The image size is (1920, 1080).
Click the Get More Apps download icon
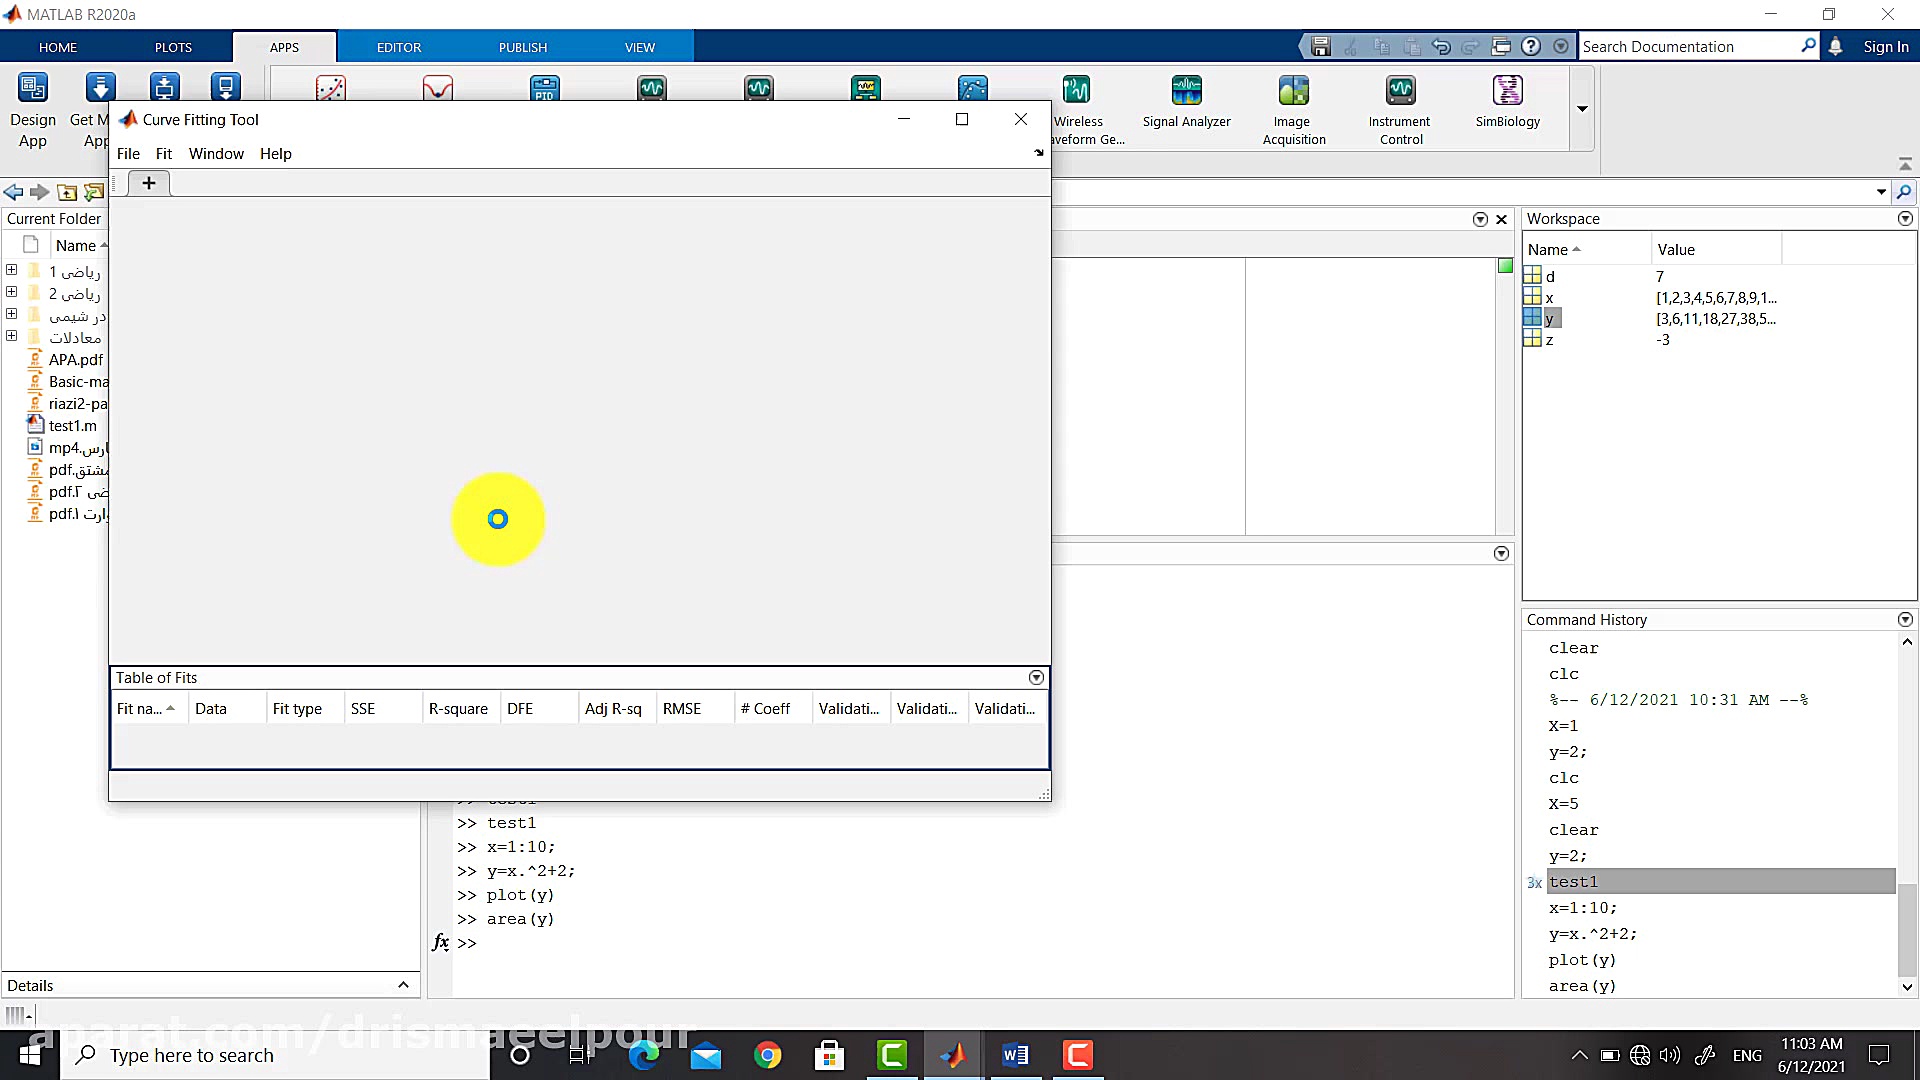100,89
